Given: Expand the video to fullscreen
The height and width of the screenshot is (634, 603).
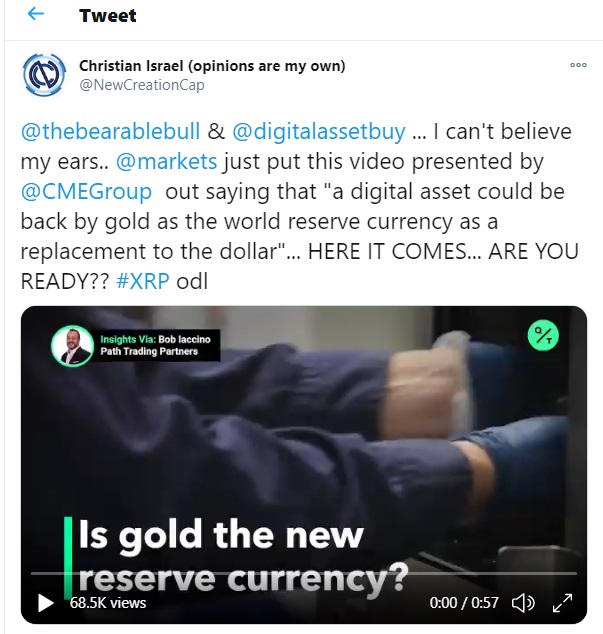Looking at the screenshot, I should tap(563, 603).
